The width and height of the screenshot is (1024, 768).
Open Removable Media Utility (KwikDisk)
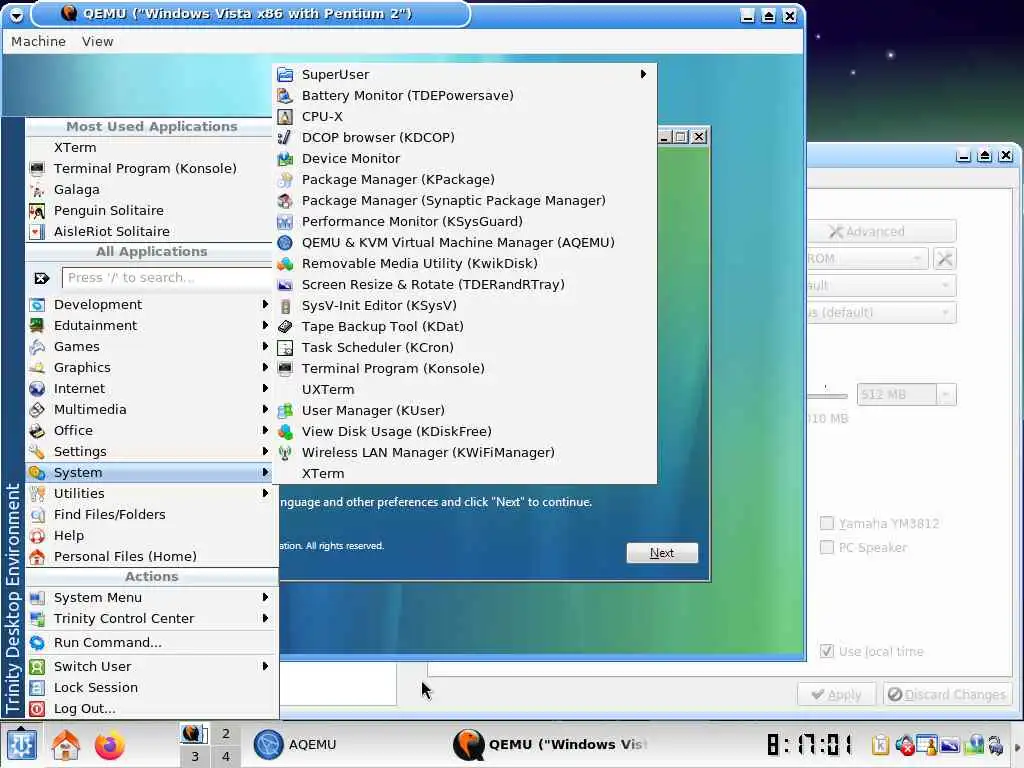pos(464,263)
